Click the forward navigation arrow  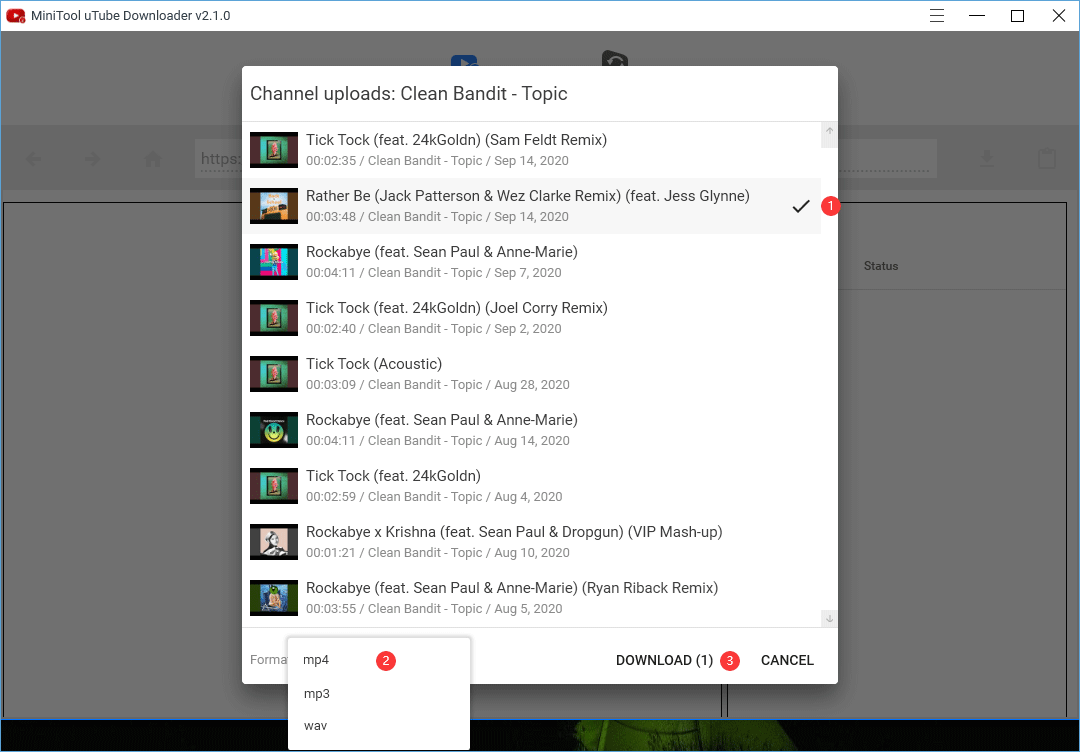click(x=91, y=158)
